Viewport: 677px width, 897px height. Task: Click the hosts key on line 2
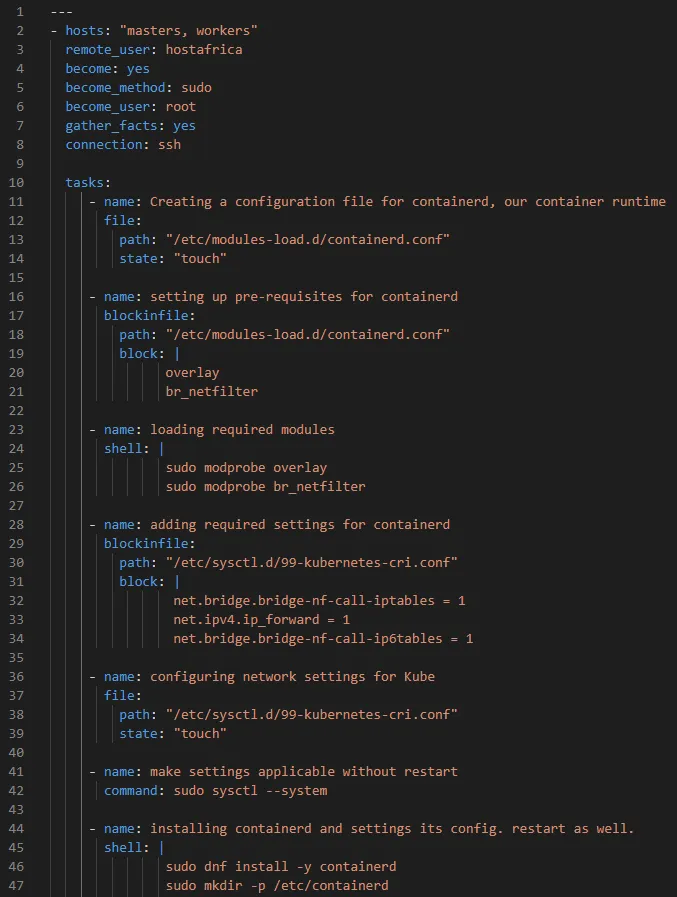[x=84, y=30]
